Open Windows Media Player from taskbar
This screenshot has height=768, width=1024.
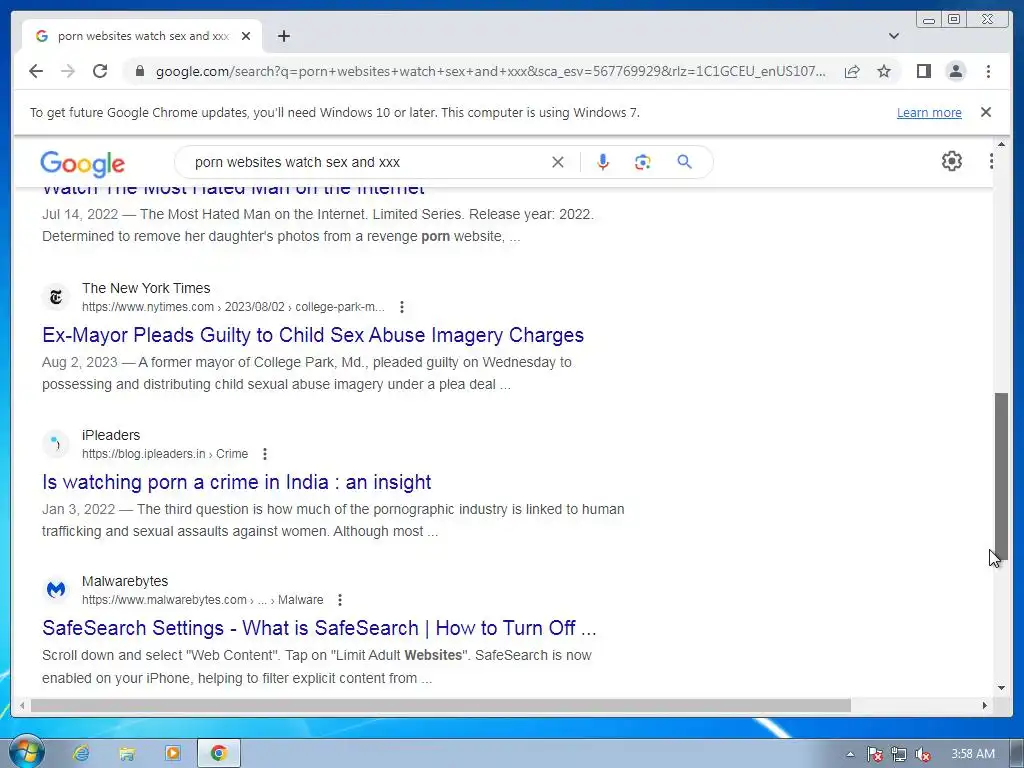click(172, 753)
